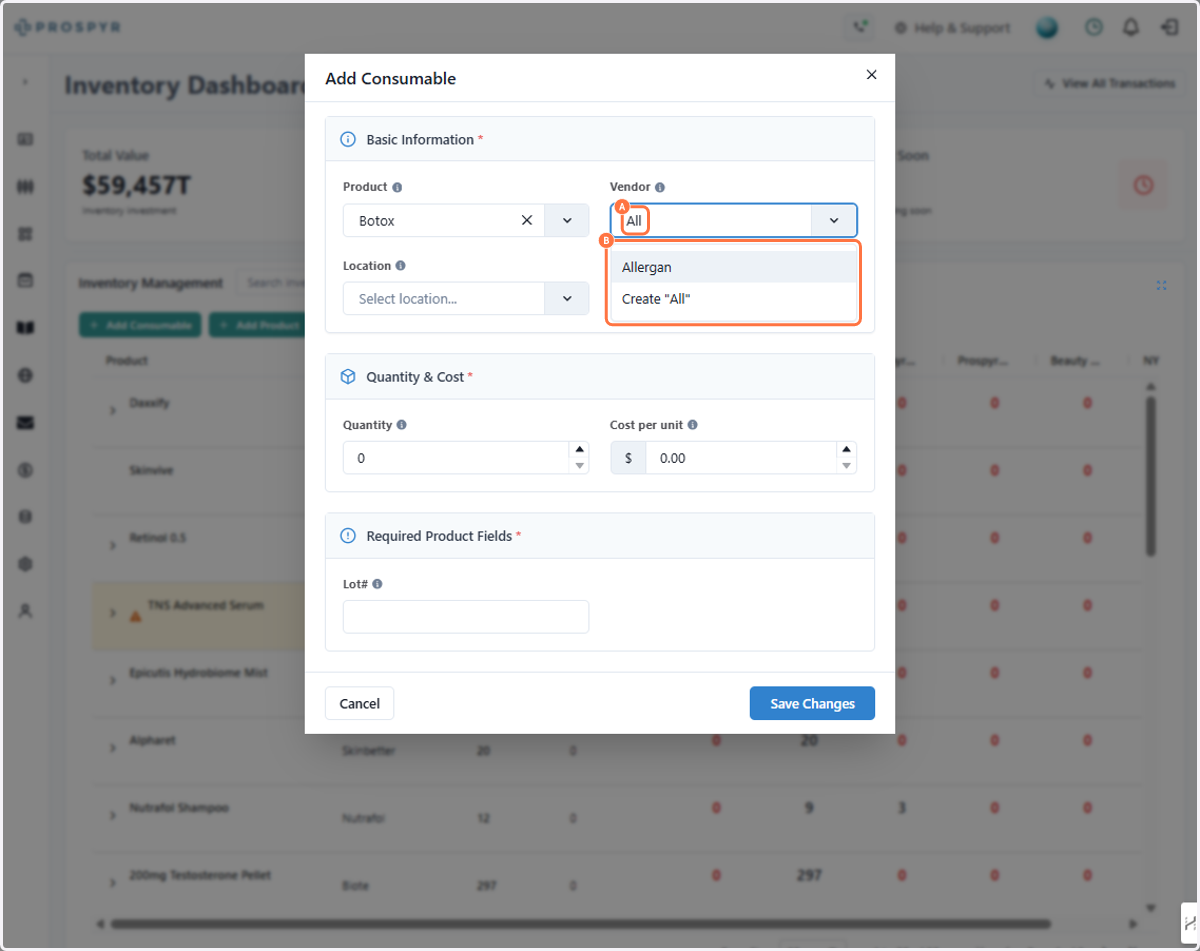Screen dimensions: 1200x951
Task: Expand the Nutrafol Shampoo row
Action: point(113,815)
